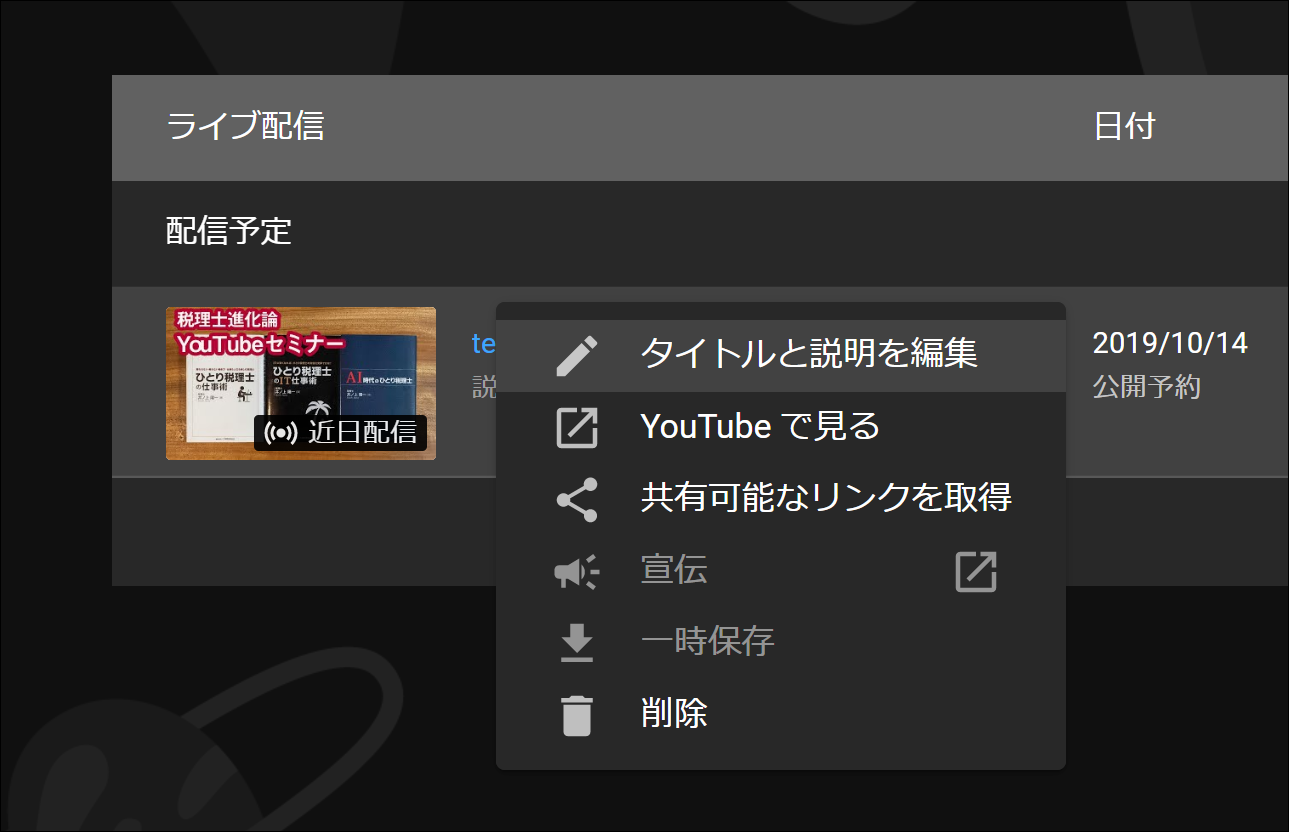This screenshot has width=1289, height=832.
Task: Click the 日付 column header
Action: 1125,127
